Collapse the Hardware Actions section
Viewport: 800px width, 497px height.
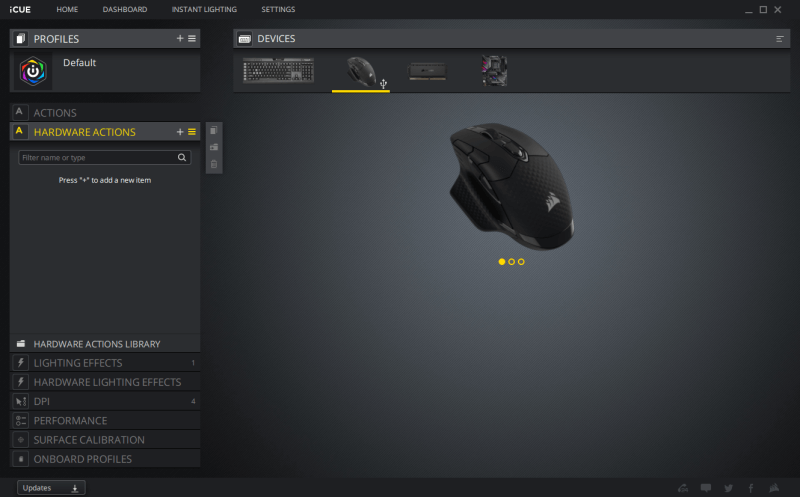105,132
